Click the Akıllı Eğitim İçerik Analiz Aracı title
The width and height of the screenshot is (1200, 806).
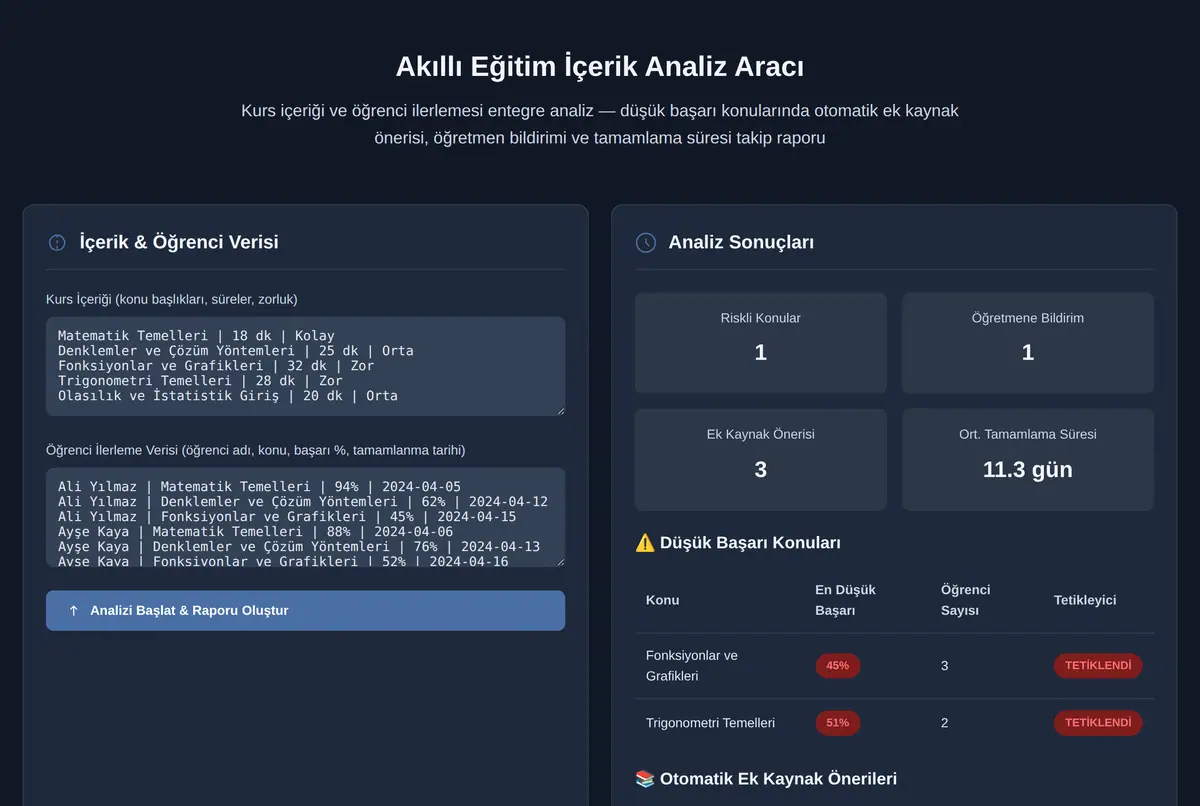(600, 67)
